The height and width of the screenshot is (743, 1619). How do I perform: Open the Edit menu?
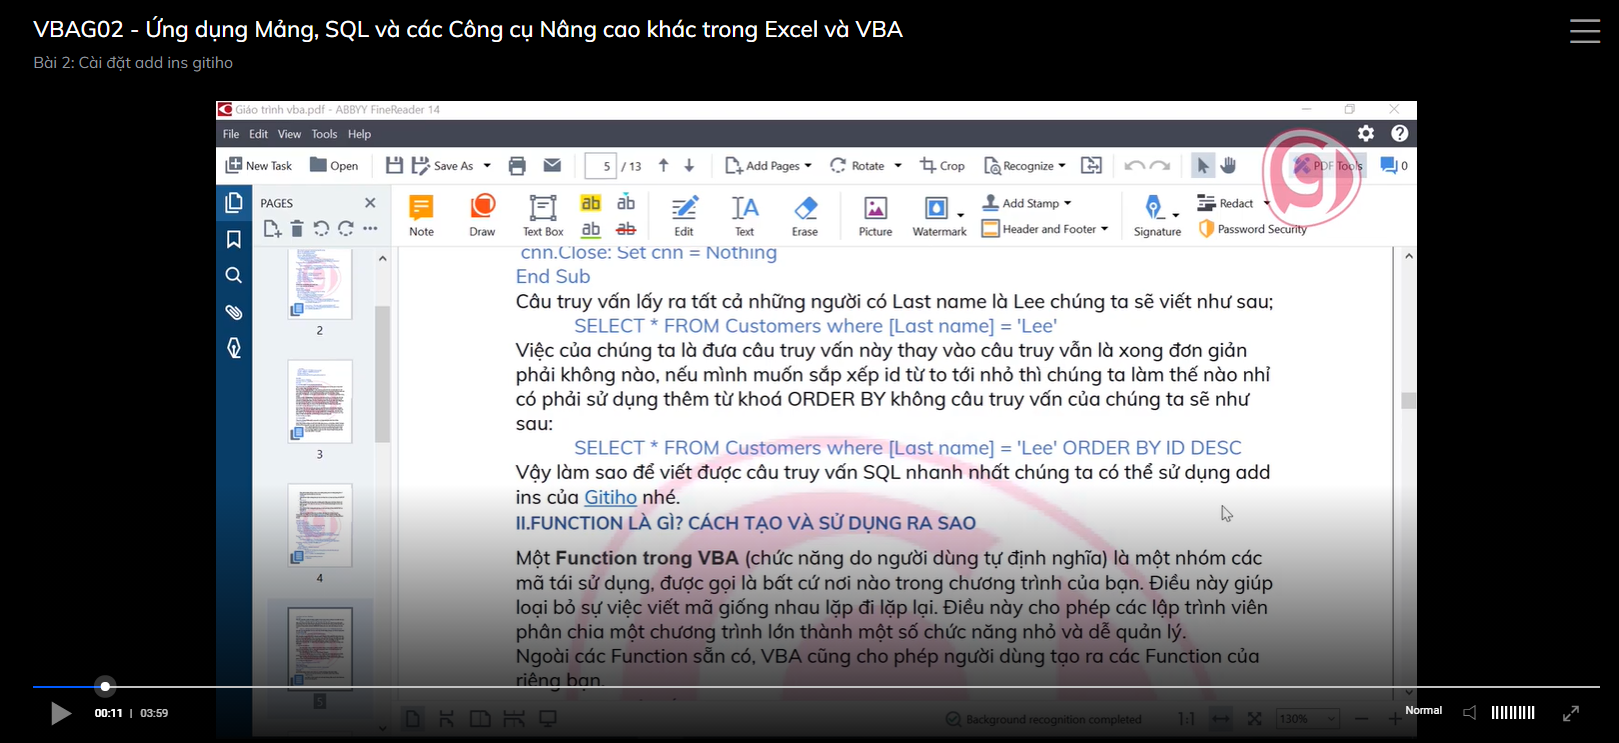click(258, 134)
